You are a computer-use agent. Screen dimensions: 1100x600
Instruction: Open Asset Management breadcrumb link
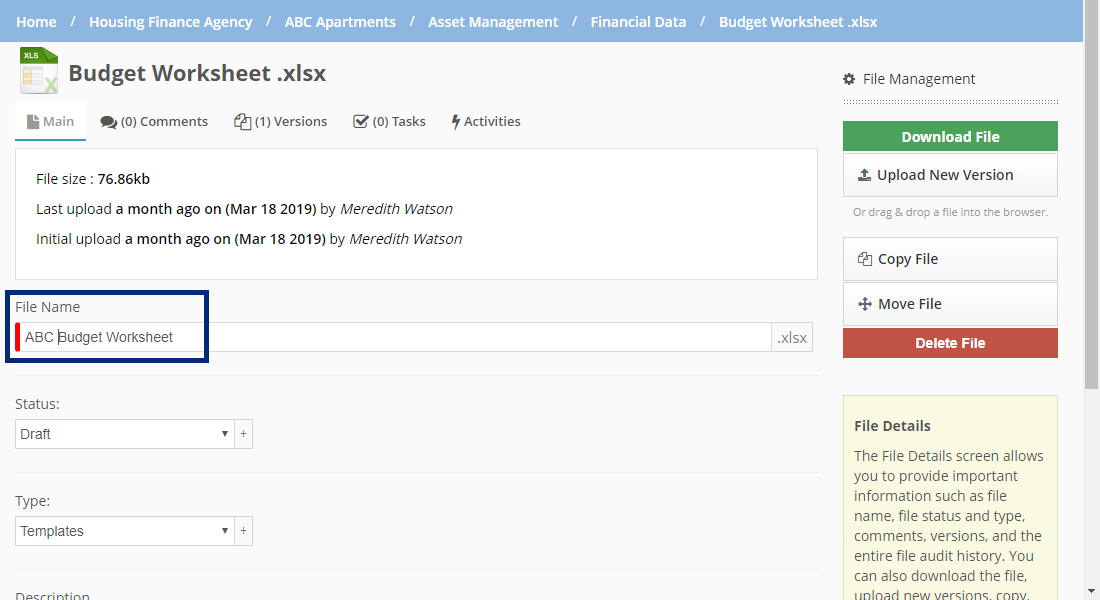coord(493,22)
